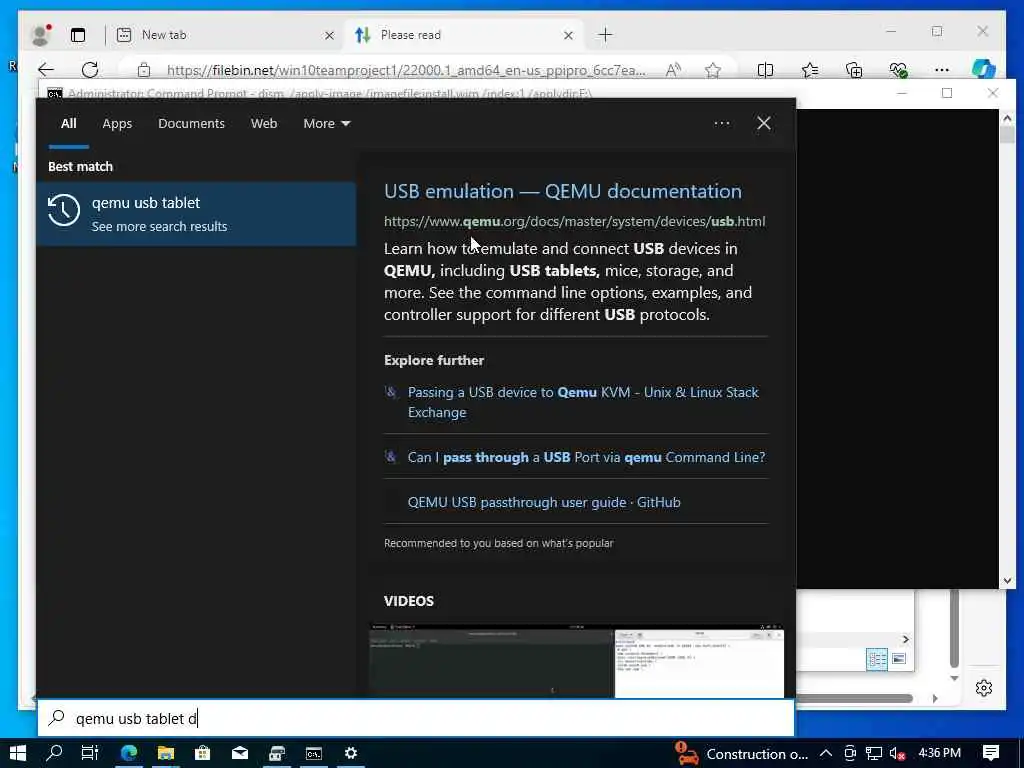Open the Edge page settings gear
The width and height of the screenshot is (1024, 768).
click(984, 688)
